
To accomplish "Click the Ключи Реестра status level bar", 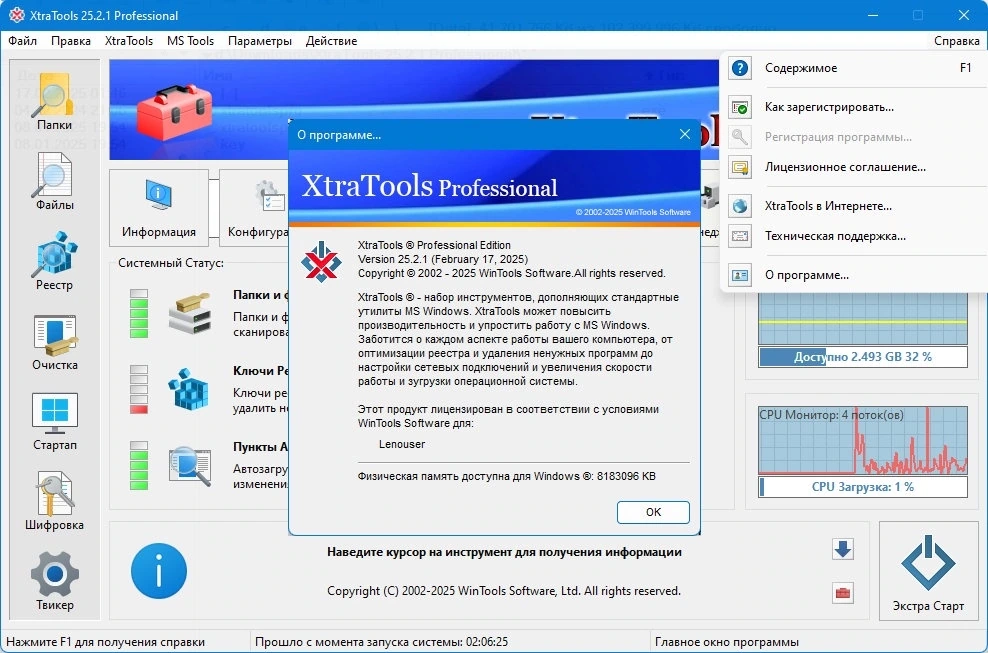I will click(x=139, y=390).
